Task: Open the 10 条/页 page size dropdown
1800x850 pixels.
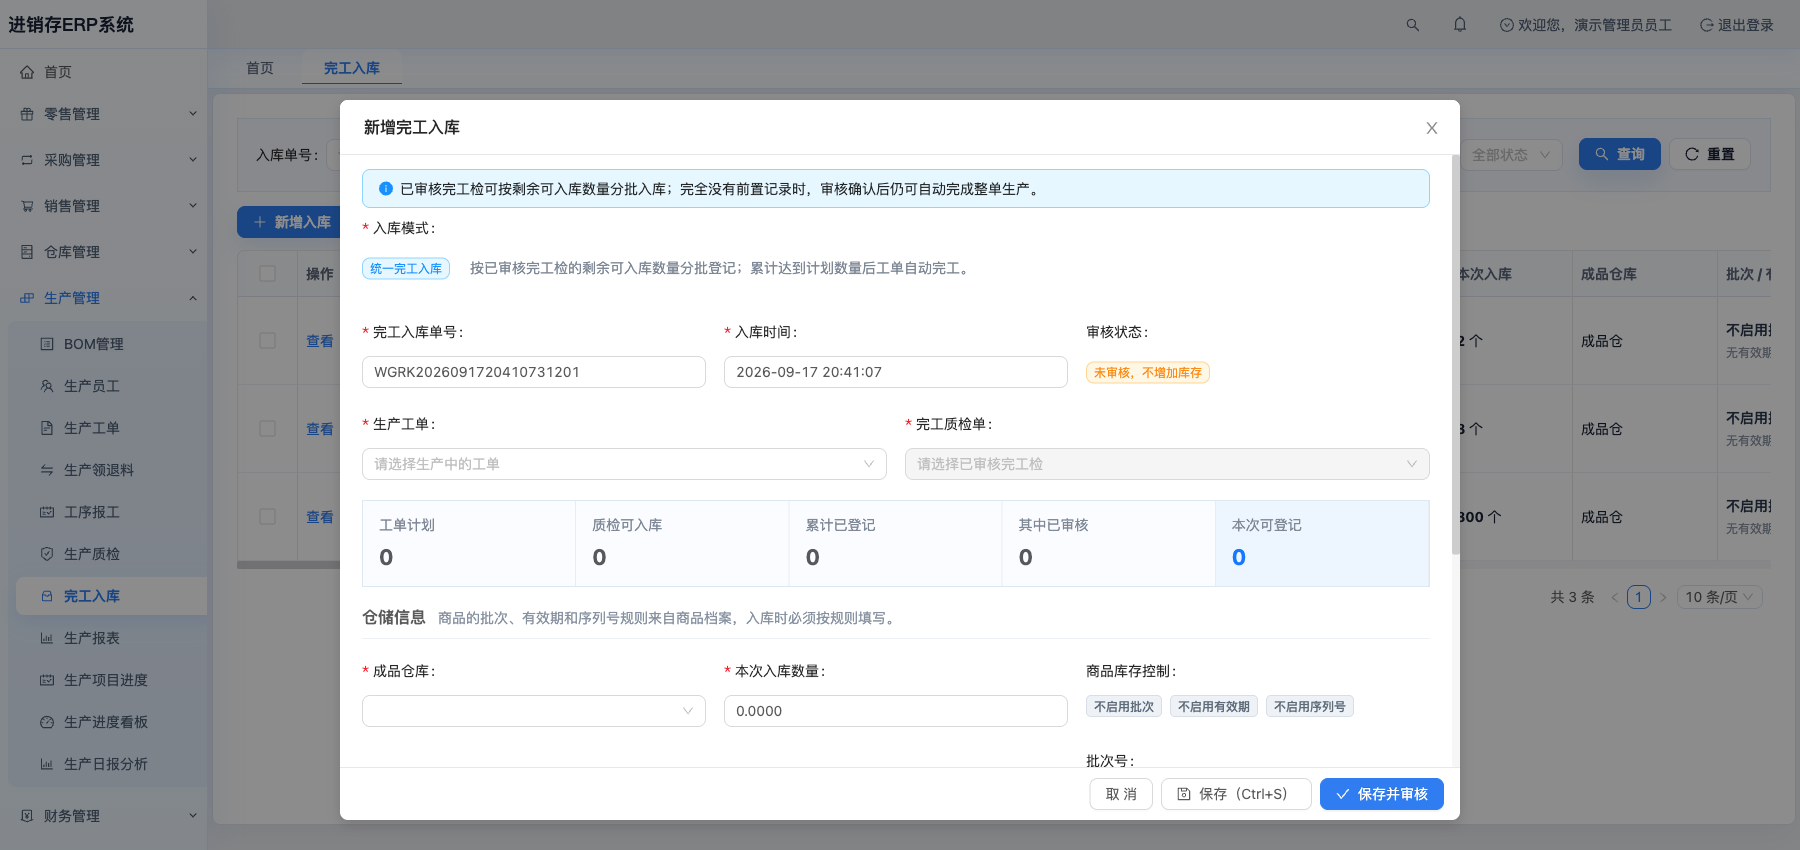Action: coord(1720,597)
